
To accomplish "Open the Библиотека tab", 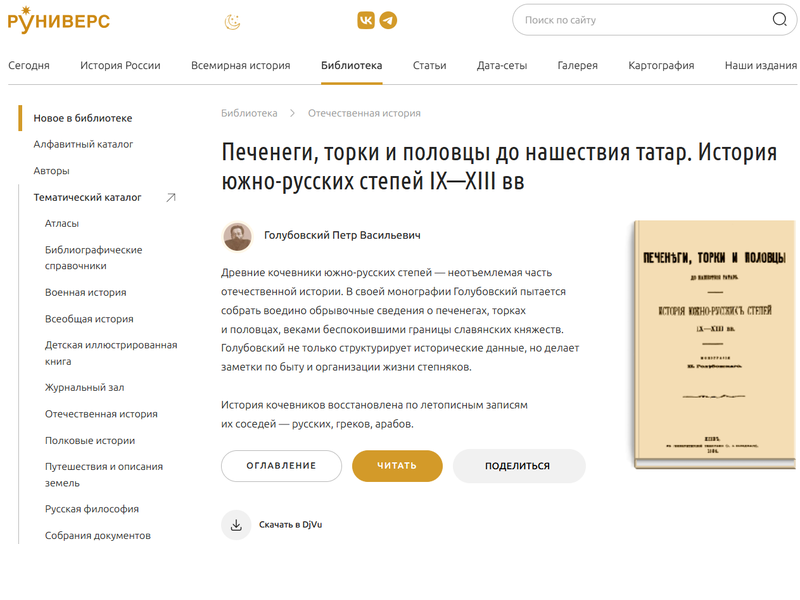I will [x=352, y=65].
